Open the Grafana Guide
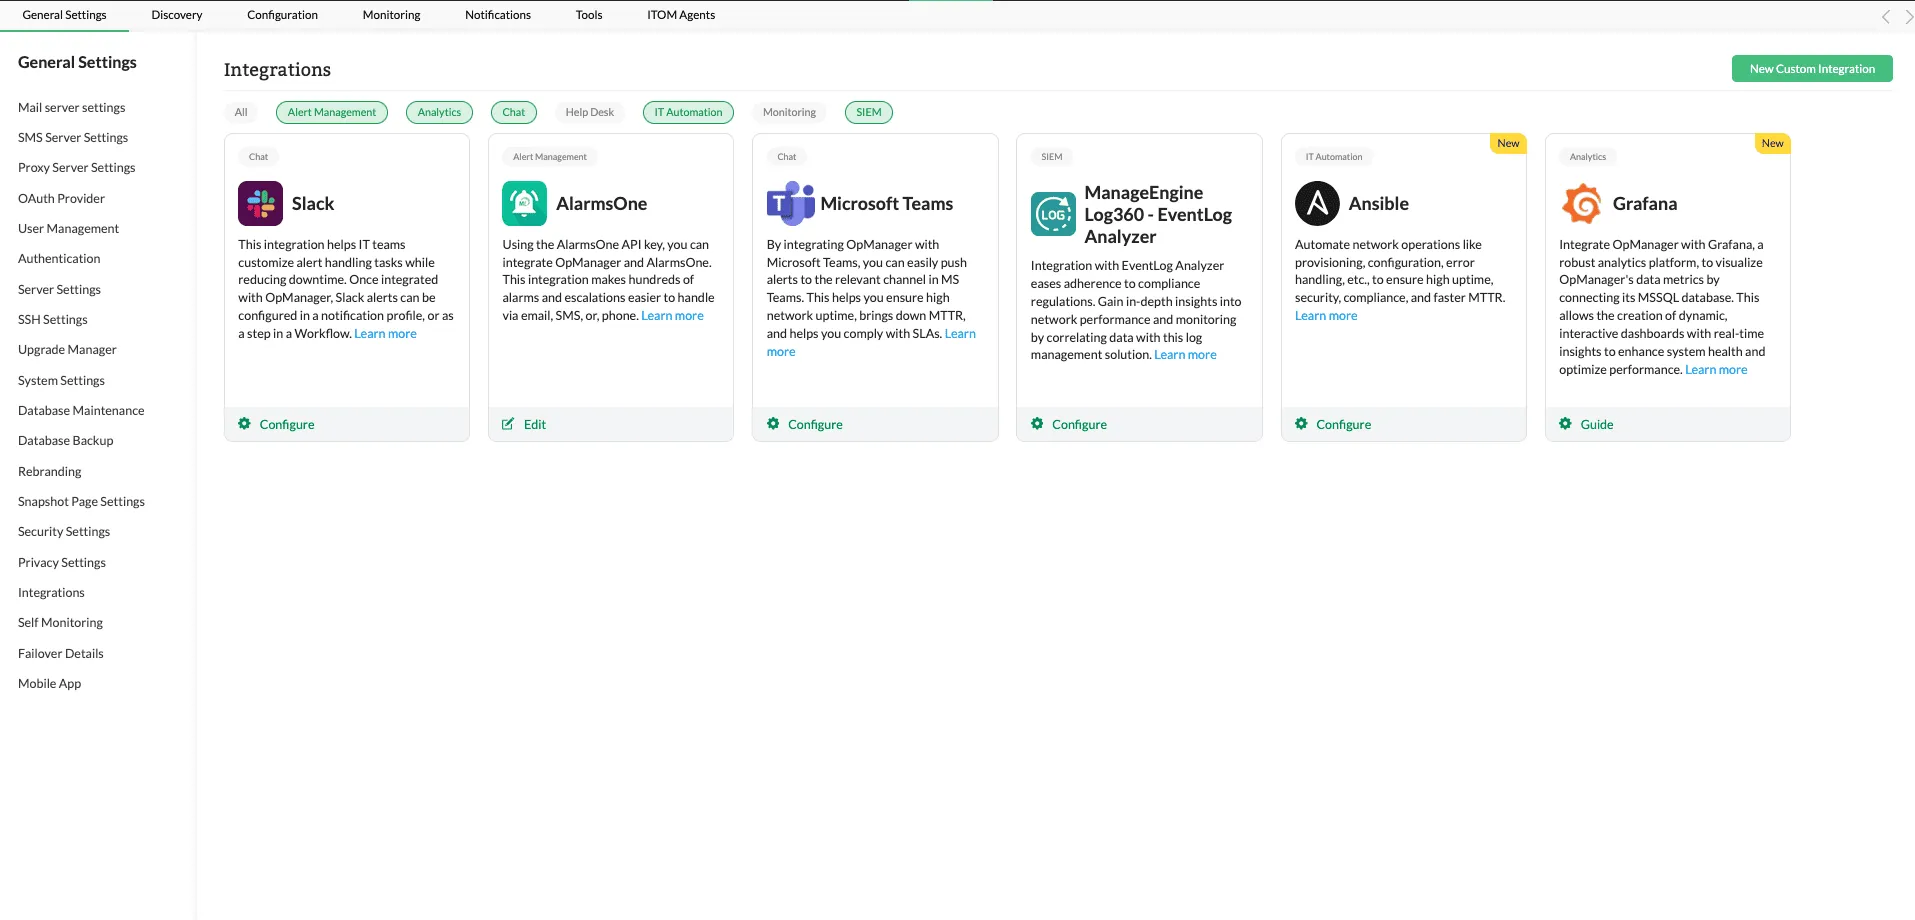This screenshot has width=1915, height=920. (x=1597, y=424)
